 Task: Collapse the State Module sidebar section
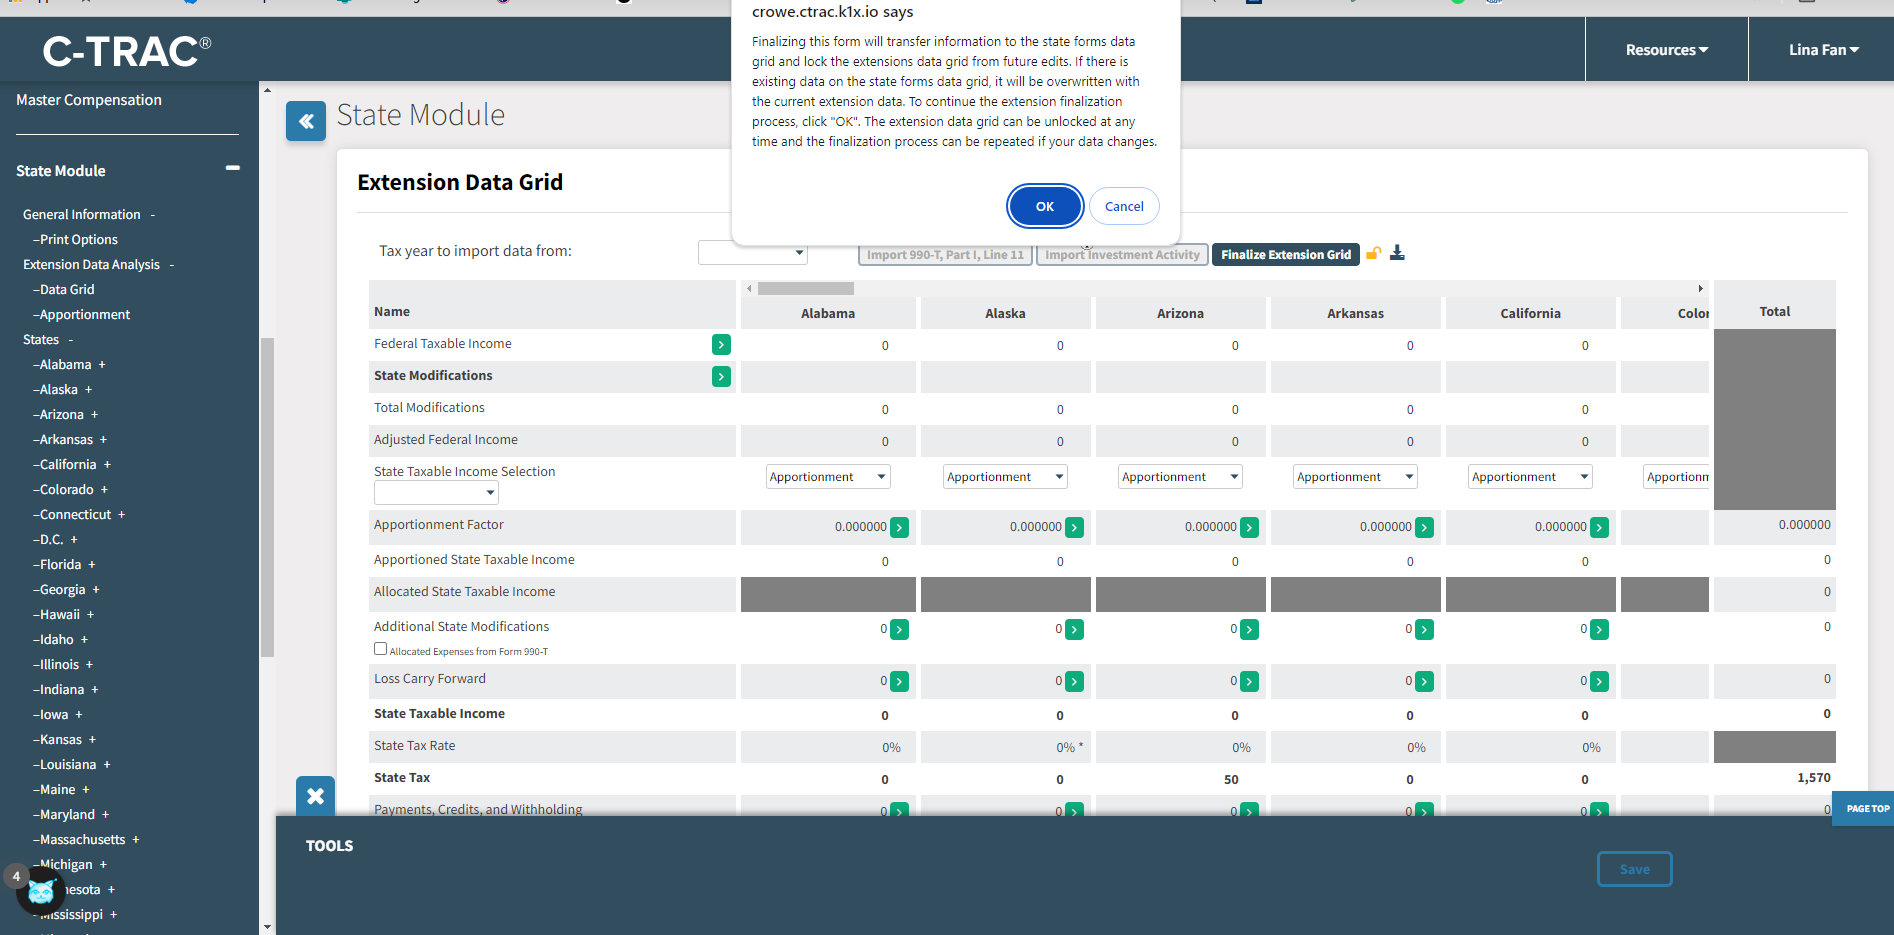232,169
